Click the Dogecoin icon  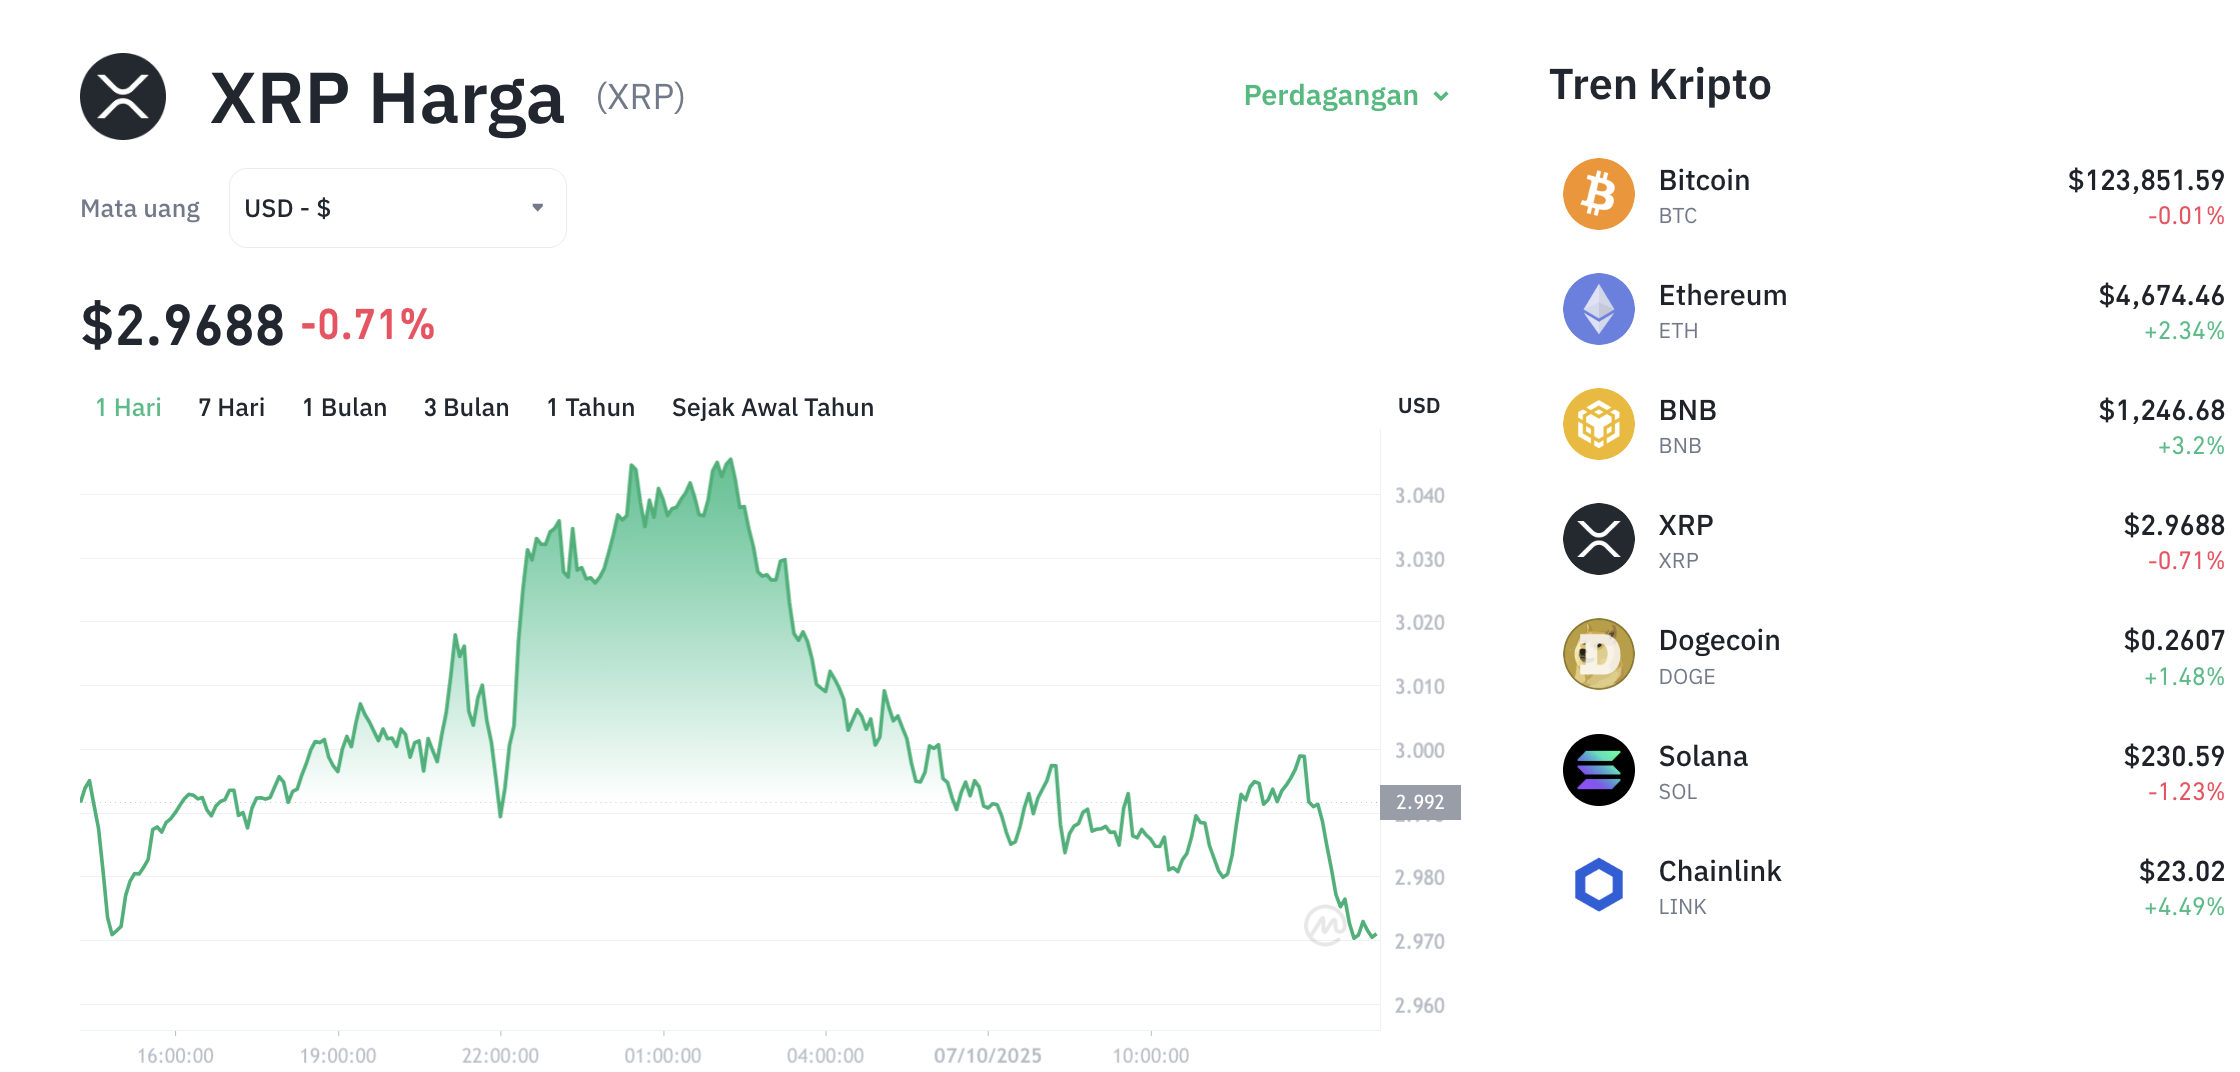pos(1598,654)
